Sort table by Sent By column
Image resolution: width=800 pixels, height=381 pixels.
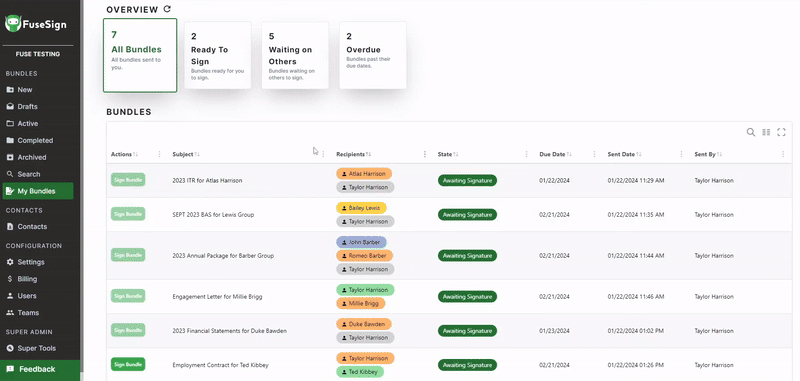click(708, 154)
